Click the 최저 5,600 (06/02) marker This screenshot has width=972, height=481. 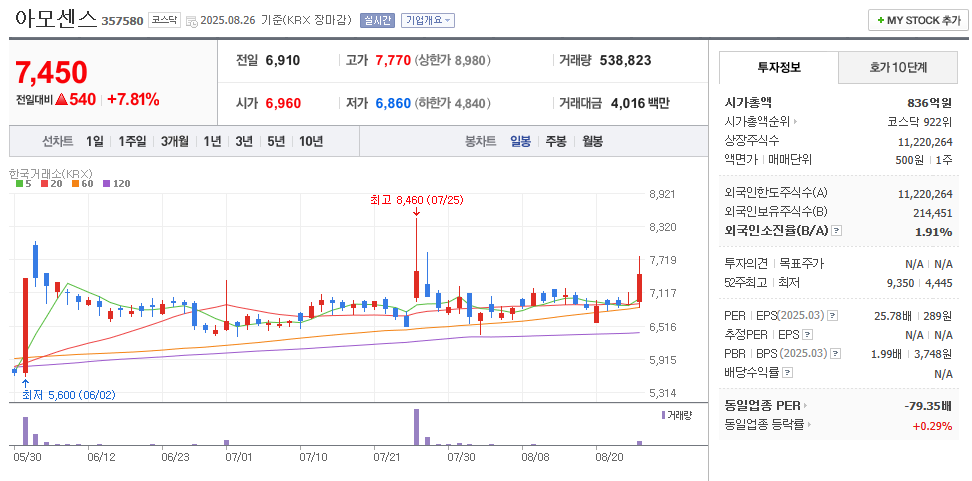68,395
